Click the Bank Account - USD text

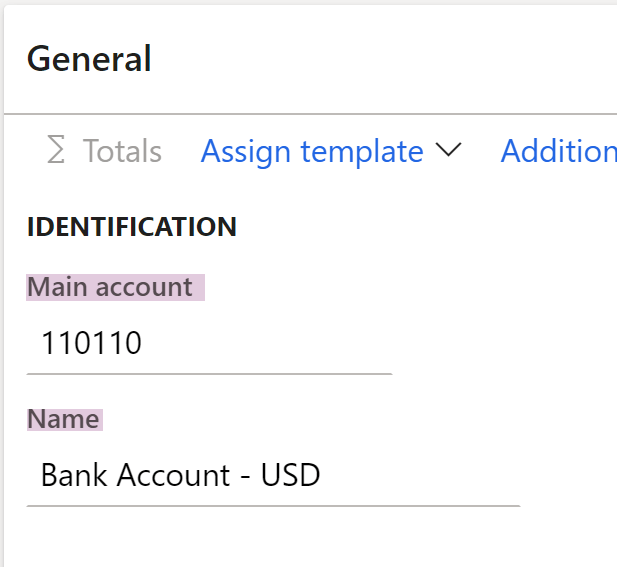coord(180,475)
